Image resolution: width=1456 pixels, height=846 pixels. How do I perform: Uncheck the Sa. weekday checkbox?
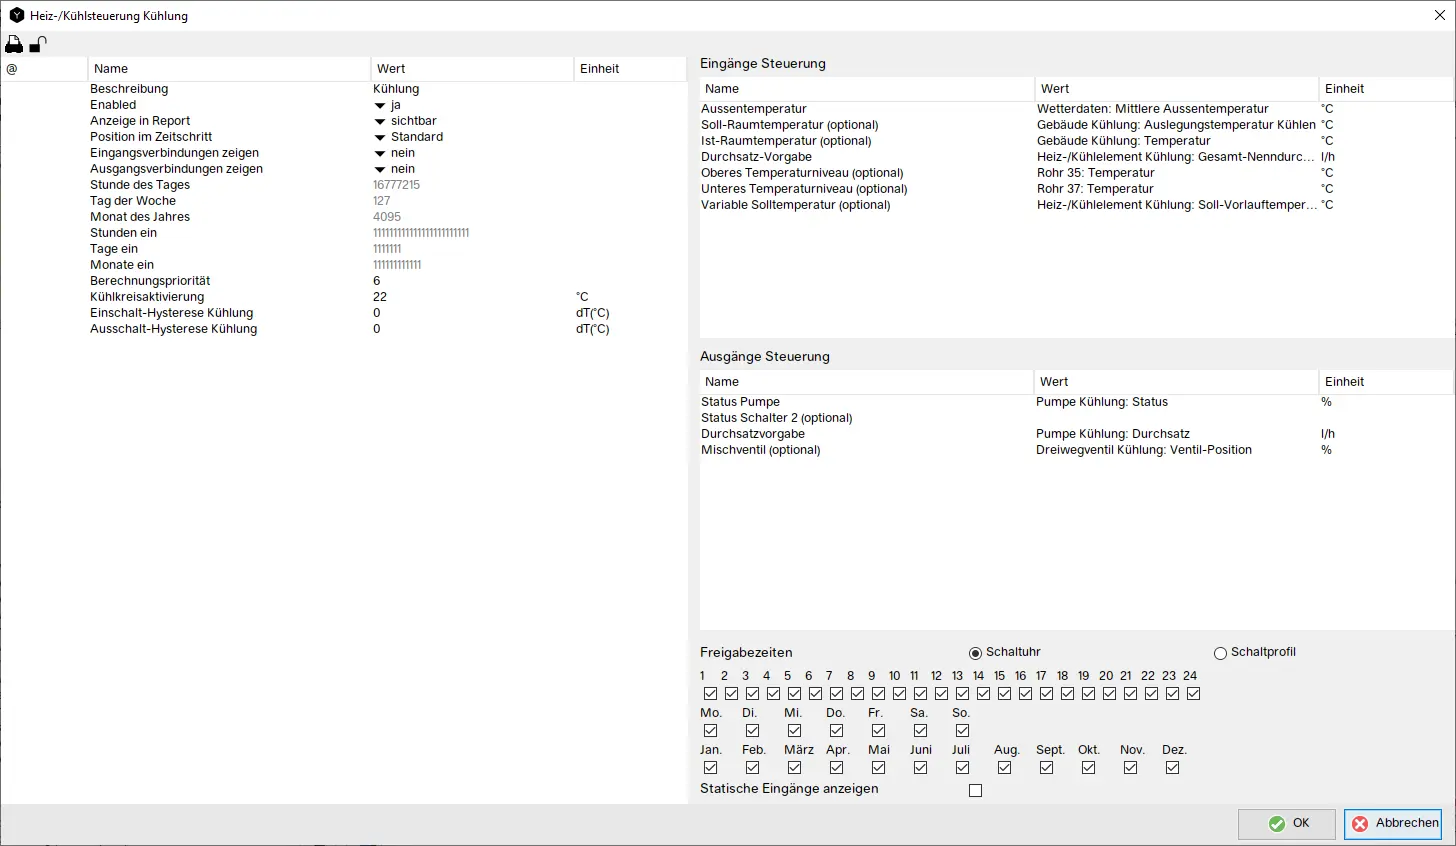[x=920, y=731]
